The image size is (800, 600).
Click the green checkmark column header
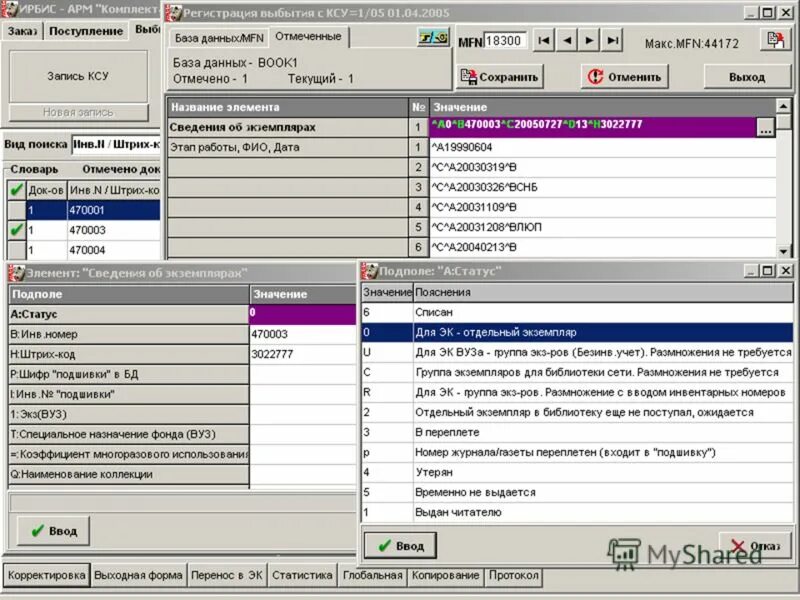click(16, 190)
